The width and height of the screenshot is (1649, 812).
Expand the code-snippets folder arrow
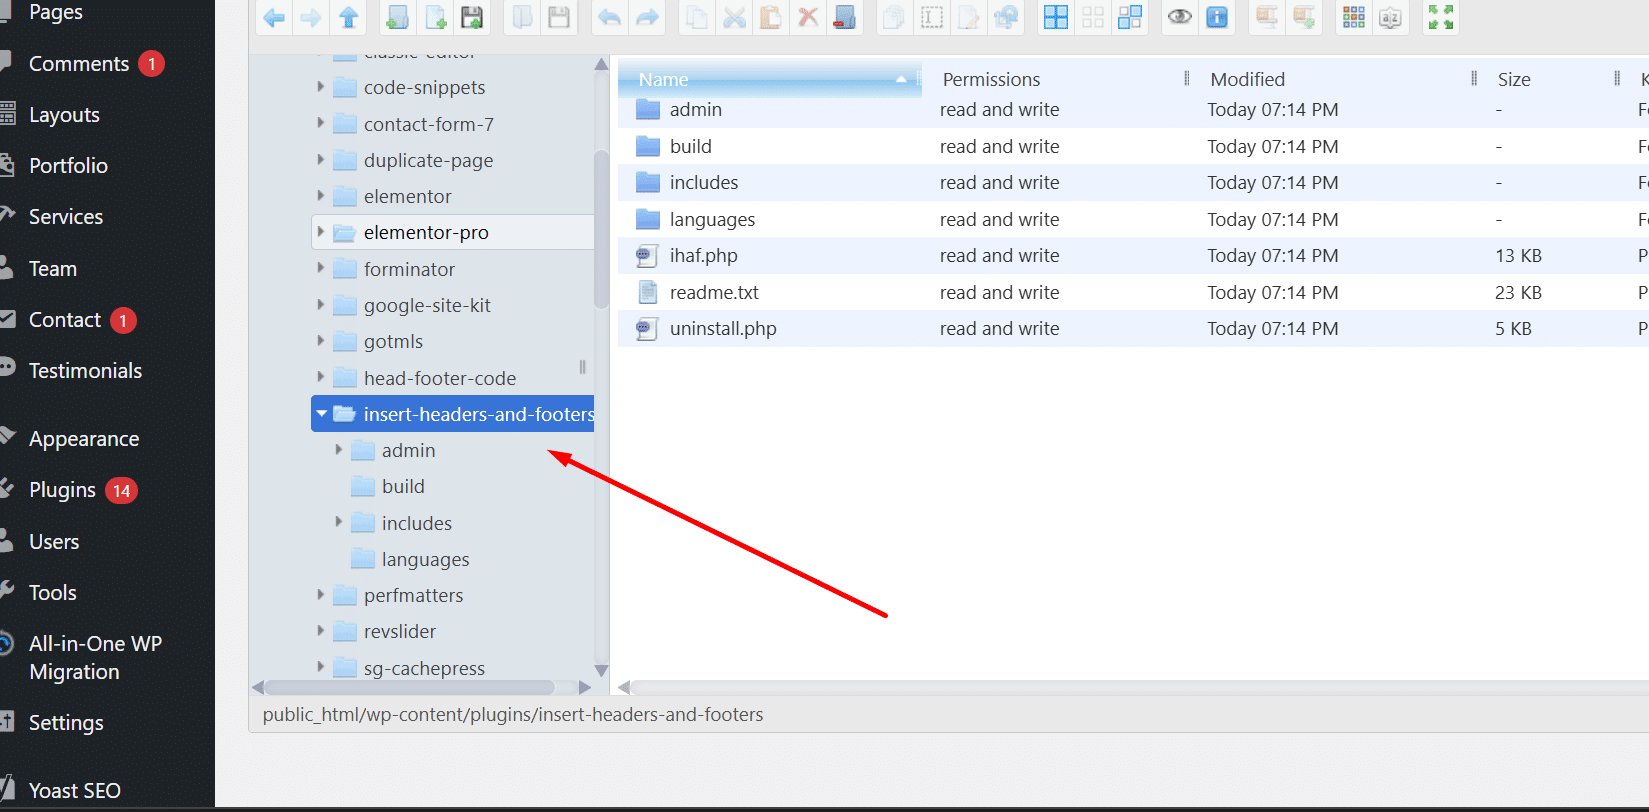tap(321, 87)
